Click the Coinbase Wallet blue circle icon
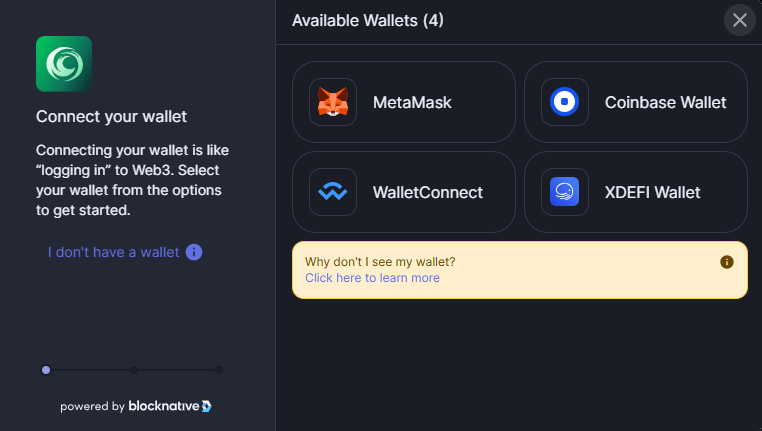Image resolution: width=762 pixels, height=431 pixels. coord(564,102)
